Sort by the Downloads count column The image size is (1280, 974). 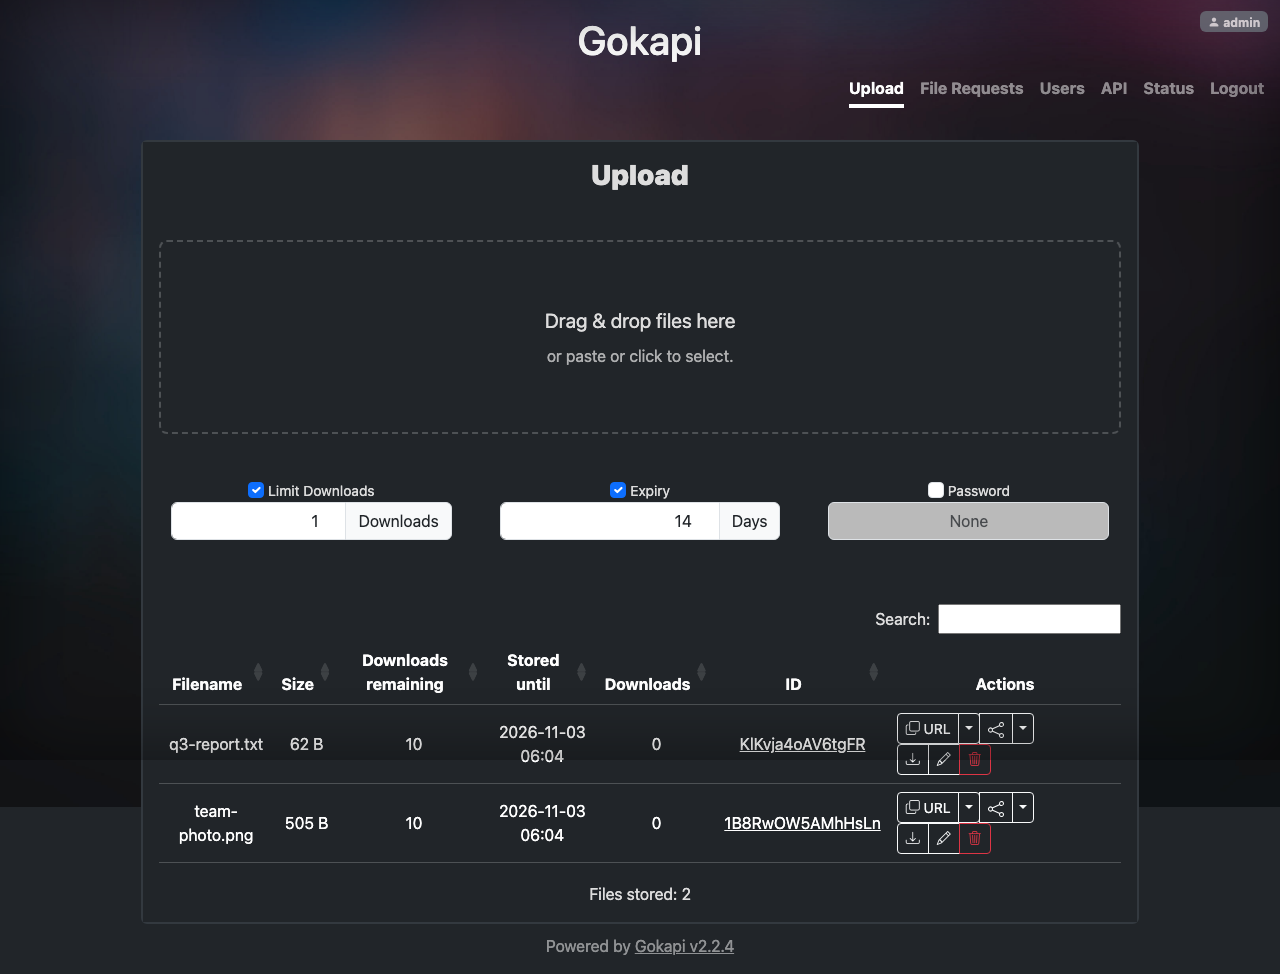tap(656, 672)
